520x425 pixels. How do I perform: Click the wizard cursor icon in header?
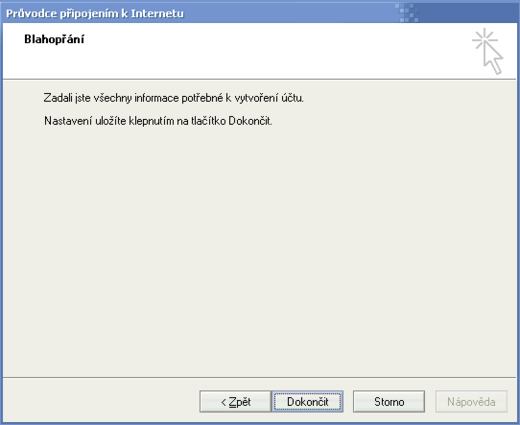(x=488, y=51)
